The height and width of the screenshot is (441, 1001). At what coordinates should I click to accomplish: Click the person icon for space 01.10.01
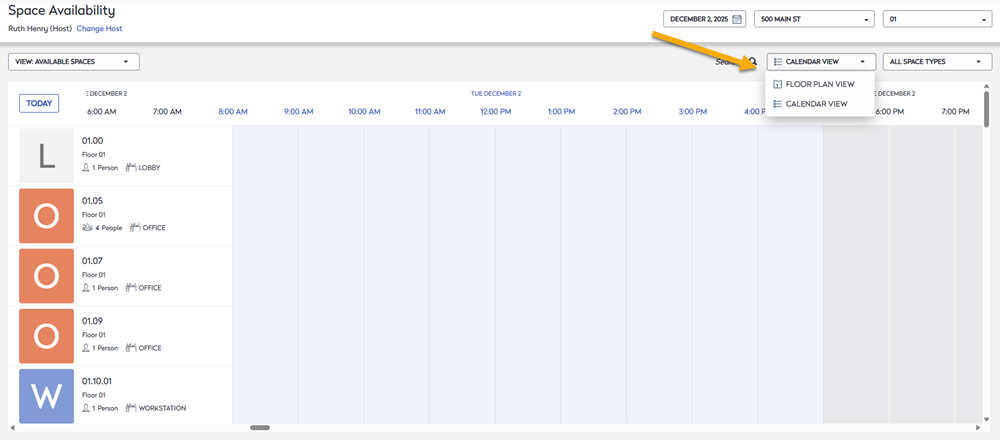tap(86, 408)
